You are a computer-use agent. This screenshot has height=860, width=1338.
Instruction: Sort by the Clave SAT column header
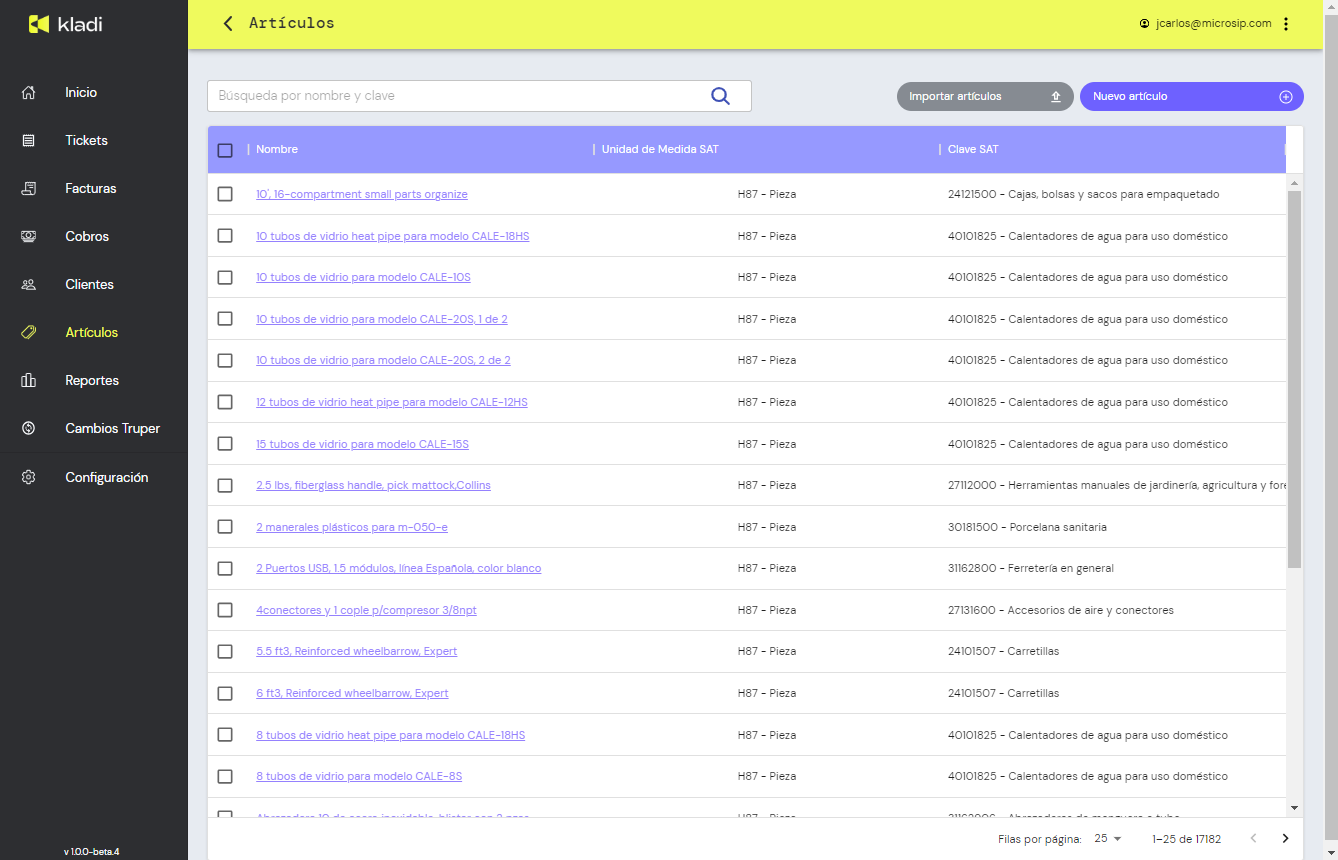click(973, 150)
